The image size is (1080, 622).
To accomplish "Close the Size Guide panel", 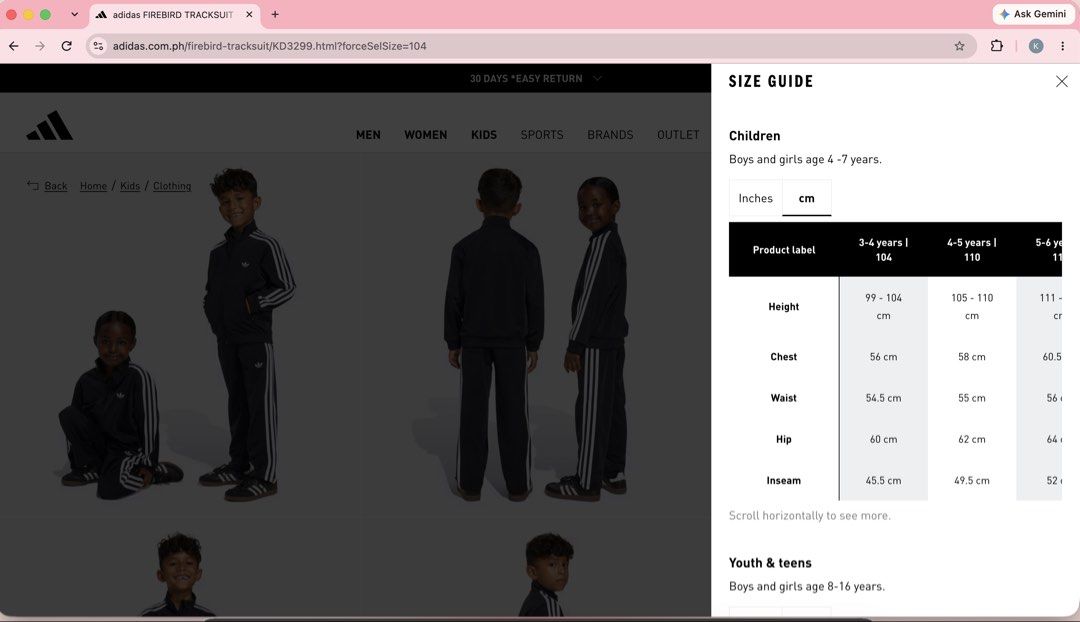I will click(x=1061, y=81).
